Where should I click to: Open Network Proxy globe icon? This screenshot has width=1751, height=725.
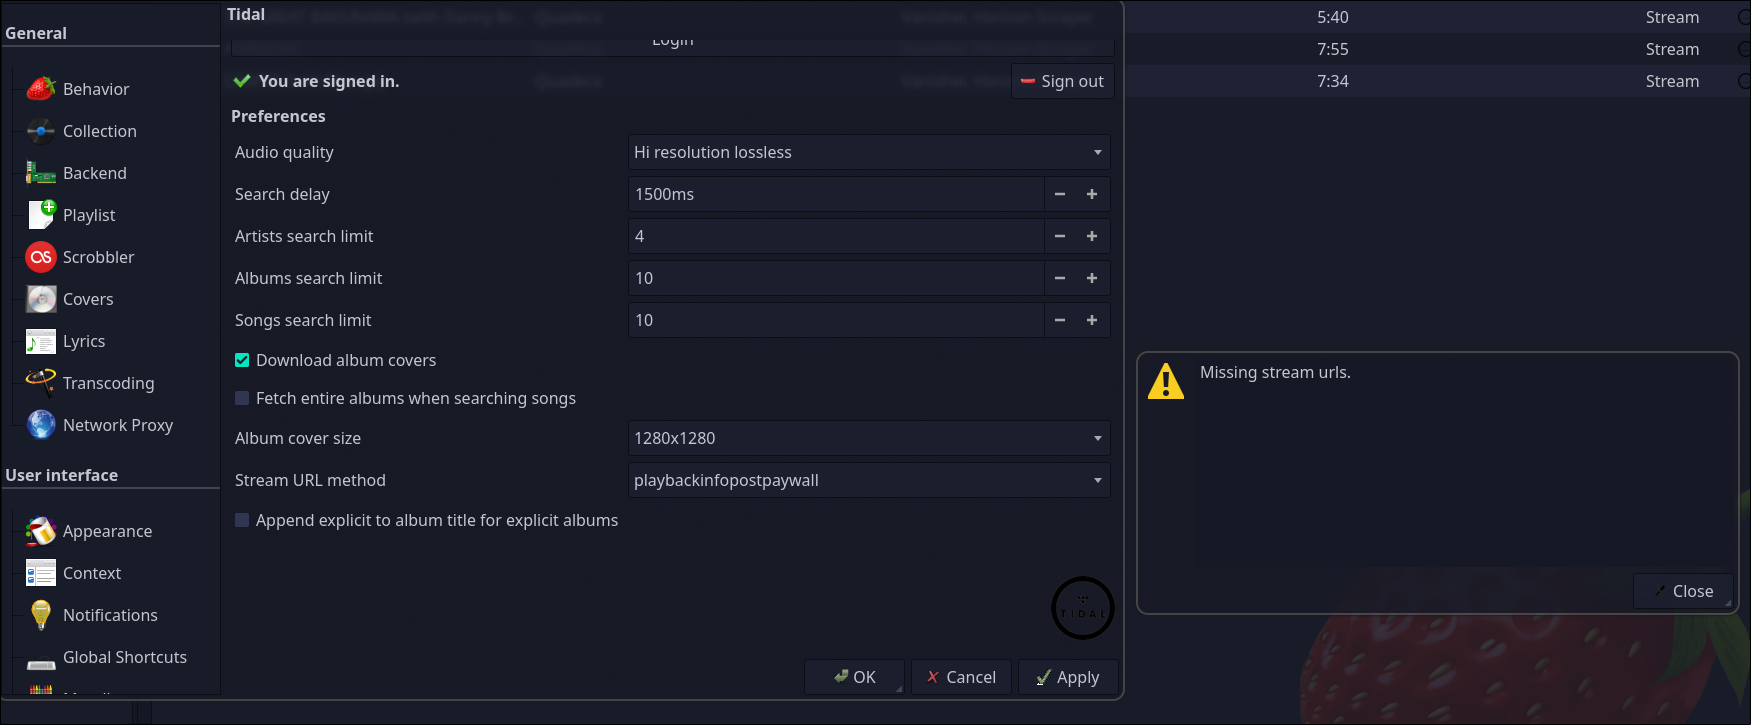coord(41,425)
